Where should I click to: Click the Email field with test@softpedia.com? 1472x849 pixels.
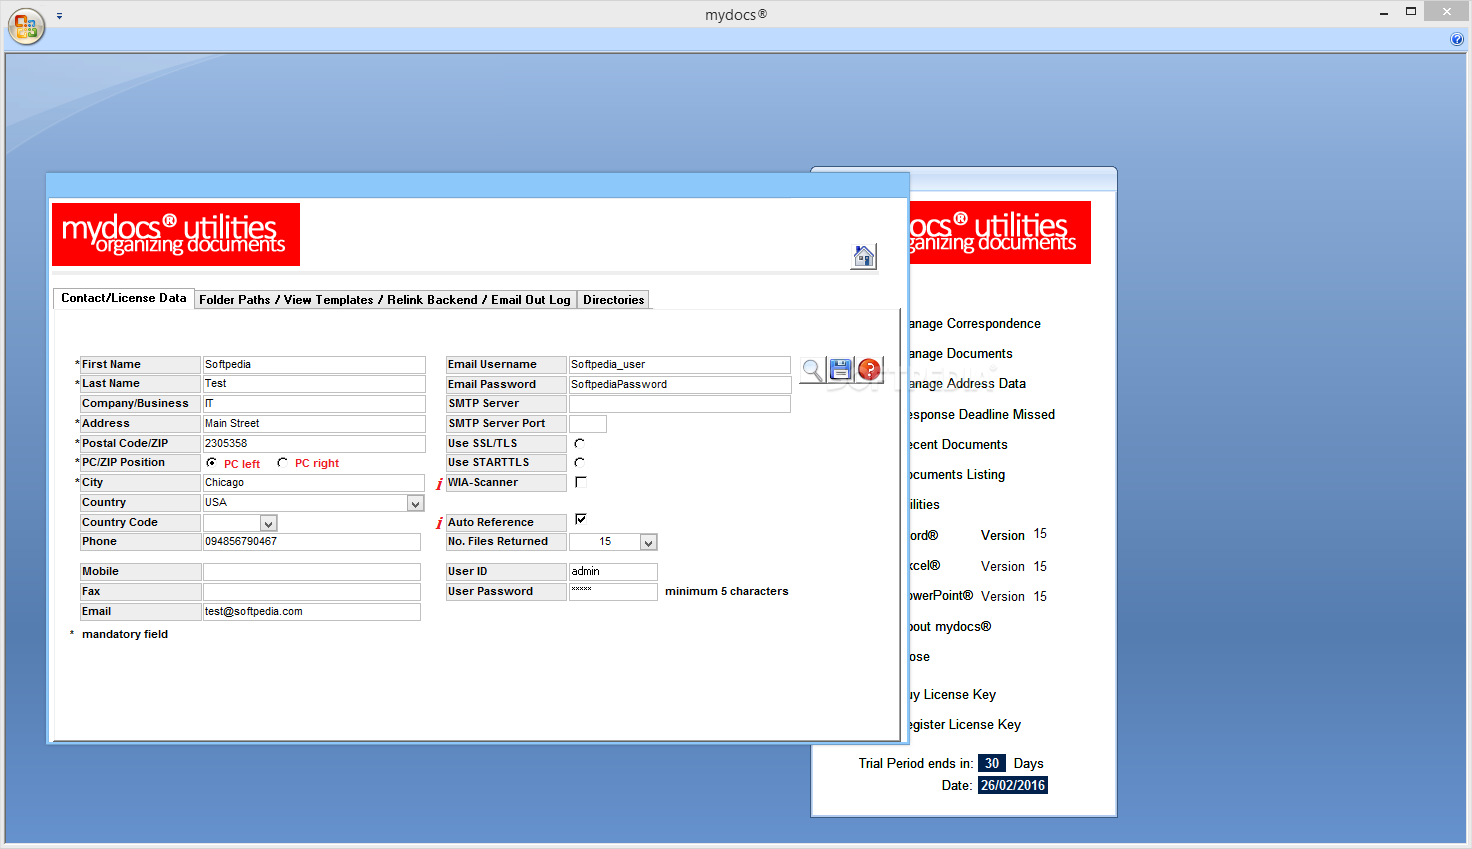point(312,612)
